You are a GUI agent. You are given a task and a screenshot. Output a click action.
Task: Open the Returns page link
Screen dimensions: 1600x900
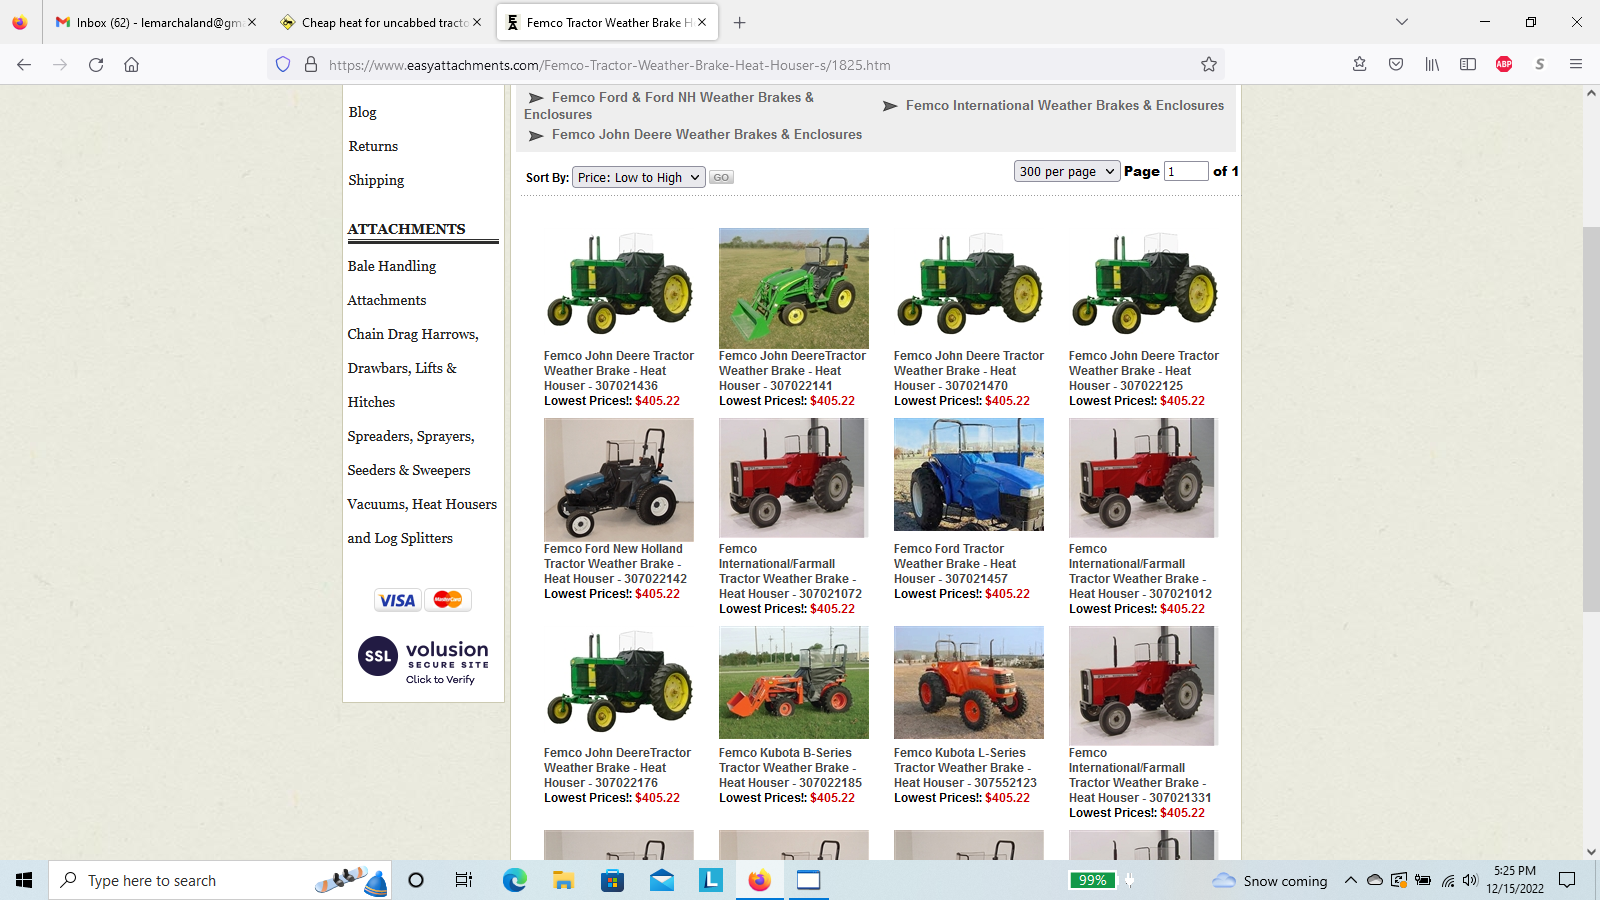coord(373,146)
